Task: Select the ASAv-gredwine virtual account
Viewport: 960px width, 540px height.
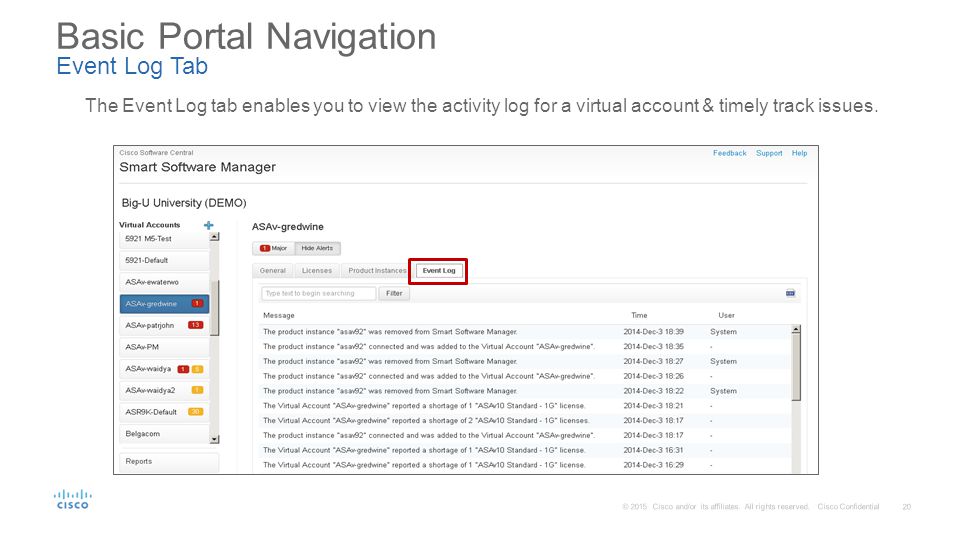Action: tap(164, 304)
